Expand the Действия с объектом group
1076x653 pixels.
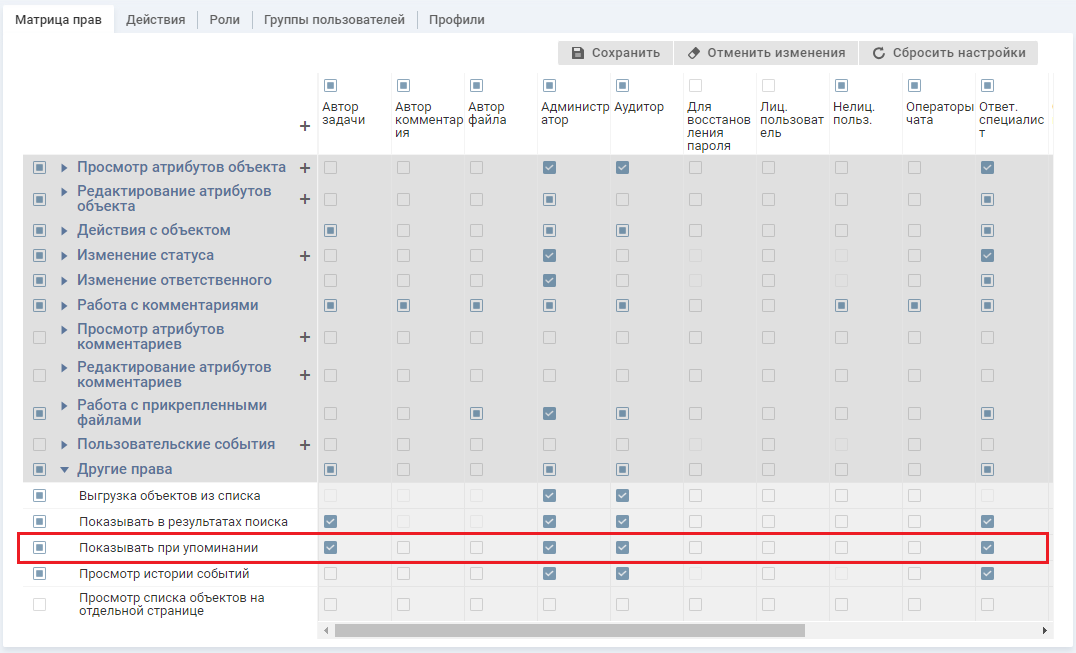pyautogui.click(x=65, y=231)
